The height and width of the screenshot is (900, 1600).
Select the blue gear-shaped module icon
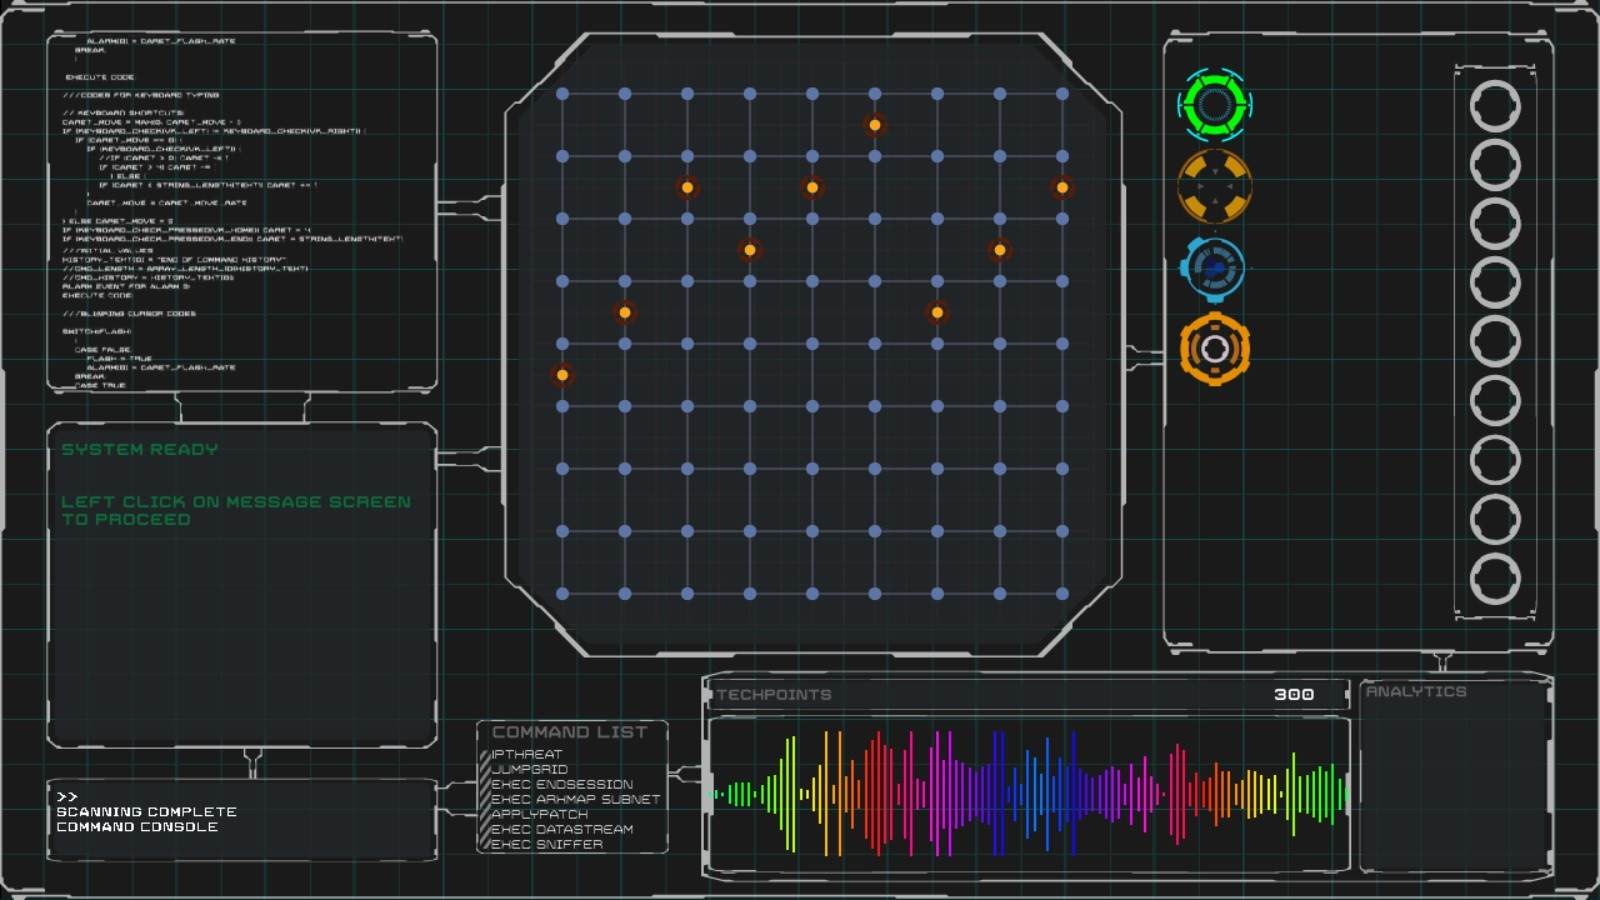(x=1214, y=268)
